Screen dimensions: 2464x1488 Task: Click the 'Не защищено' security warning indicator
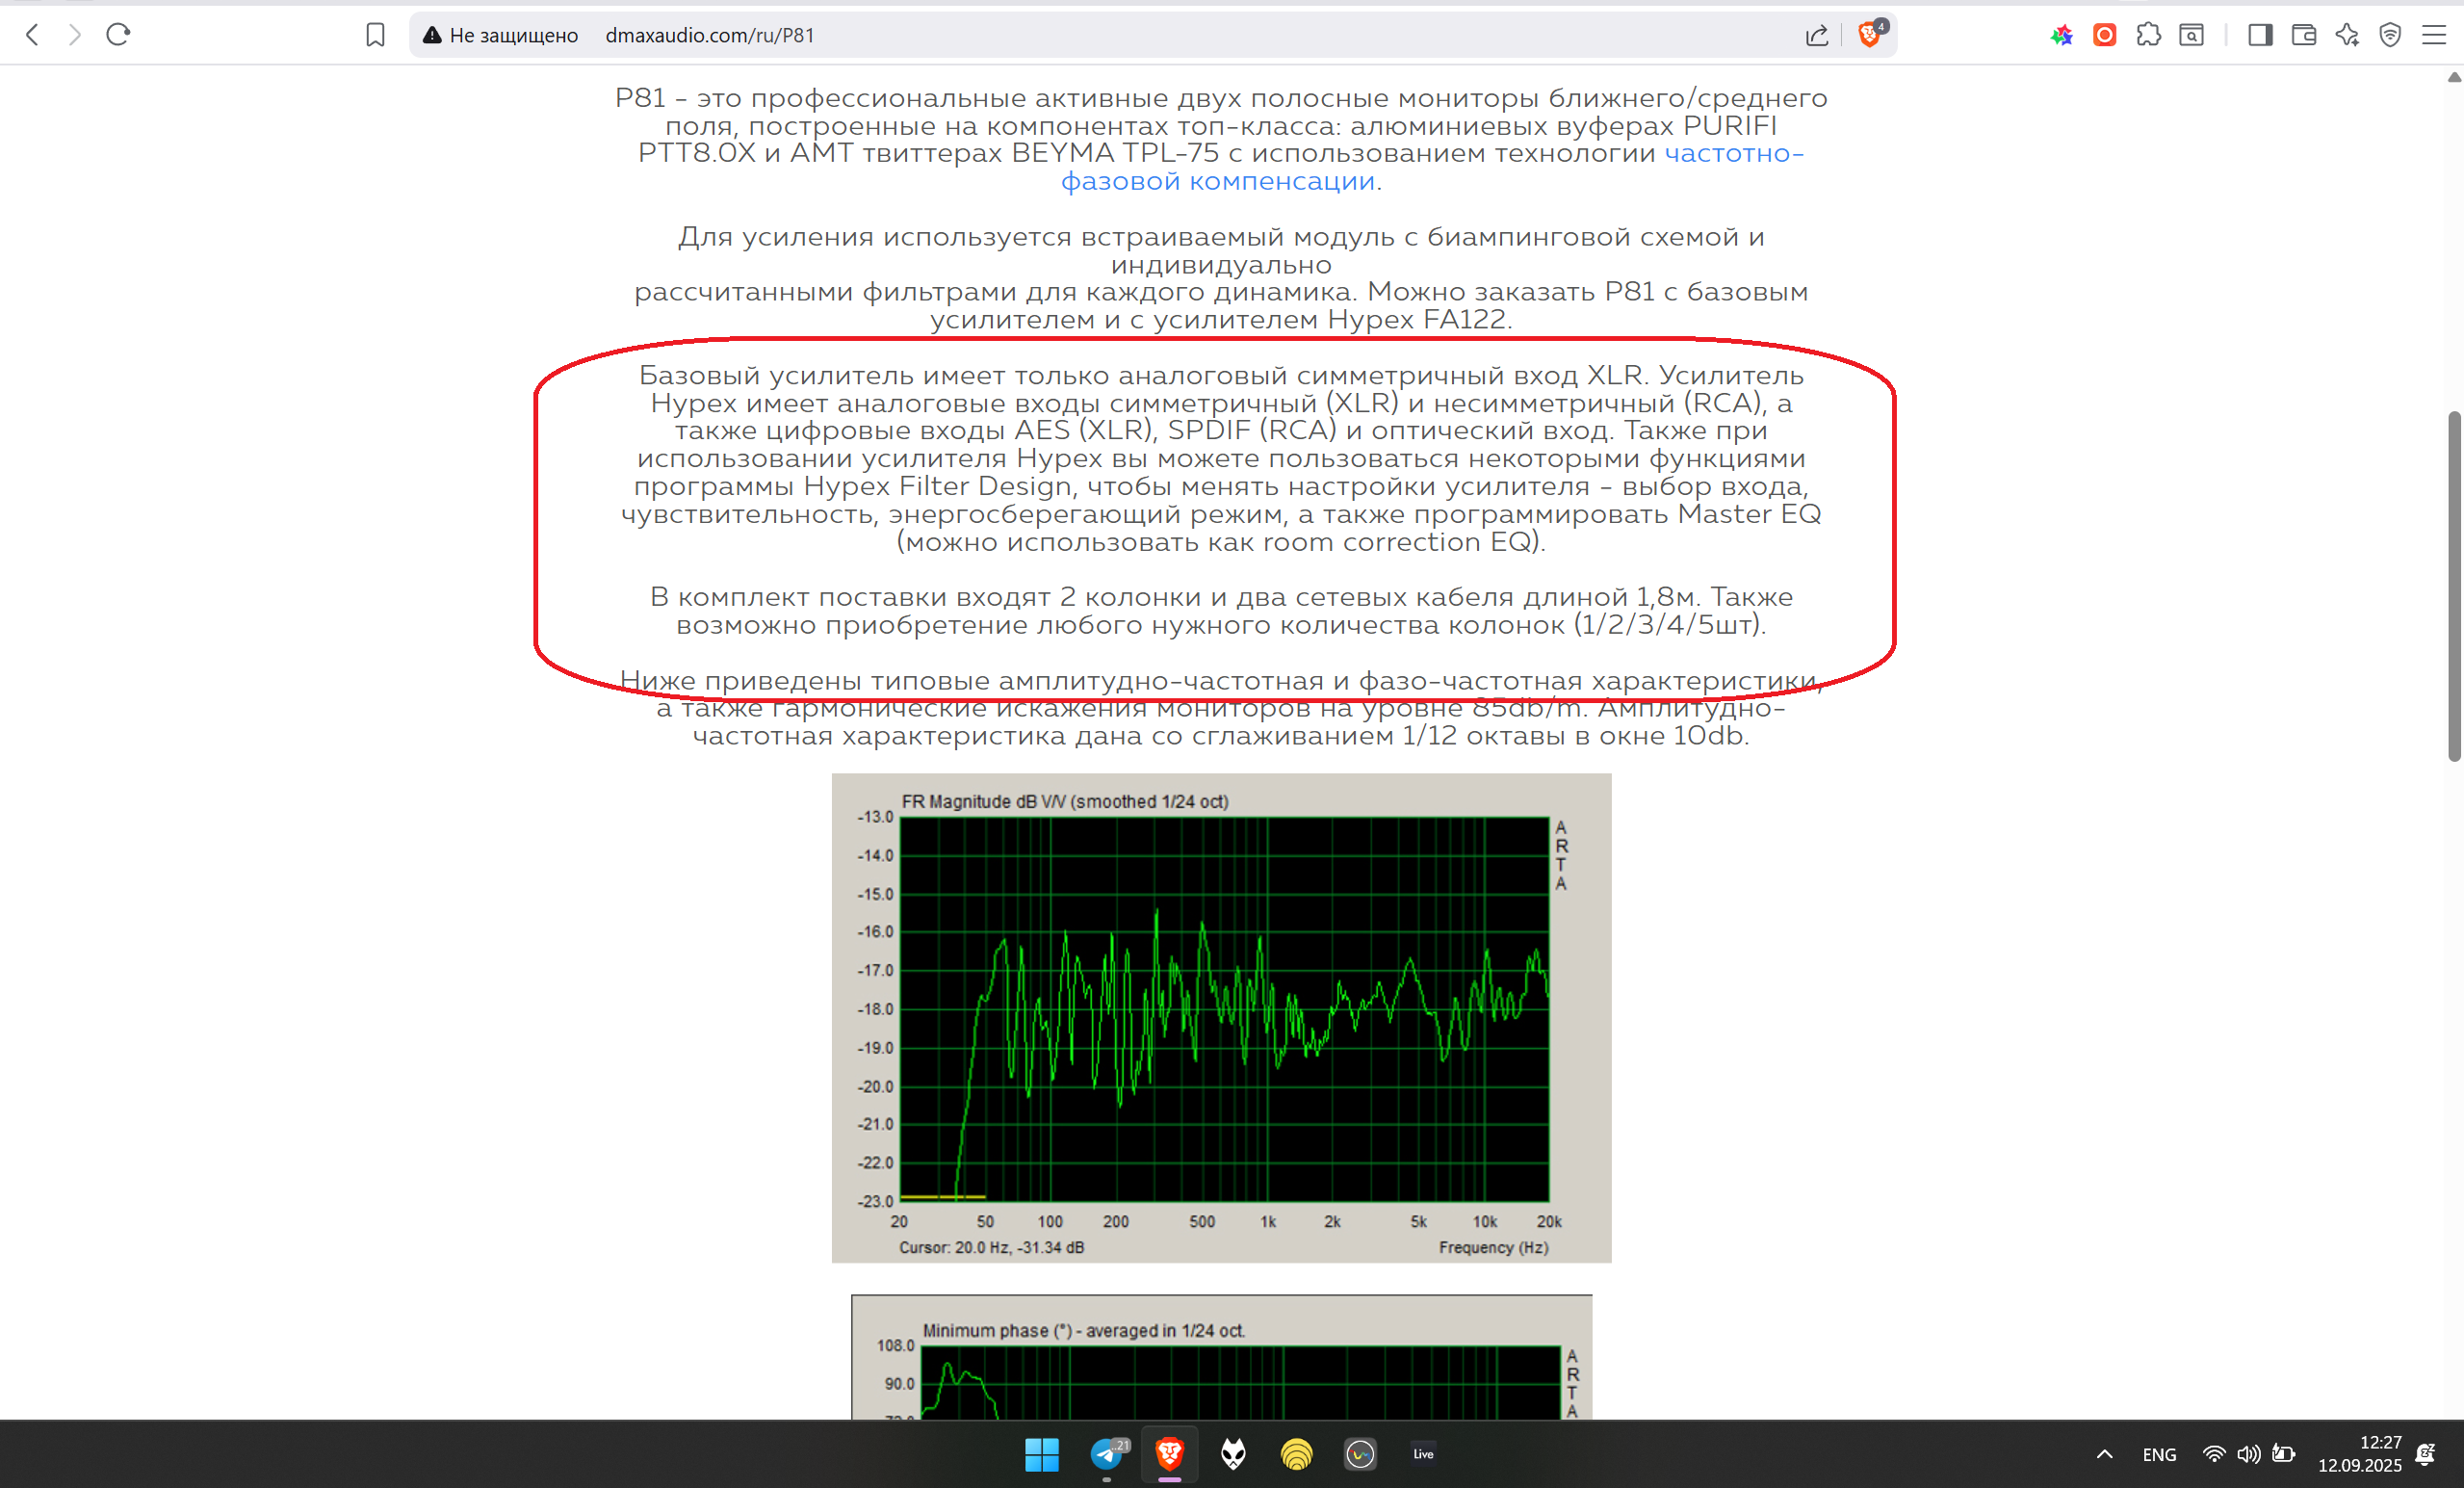coord(500,35)
